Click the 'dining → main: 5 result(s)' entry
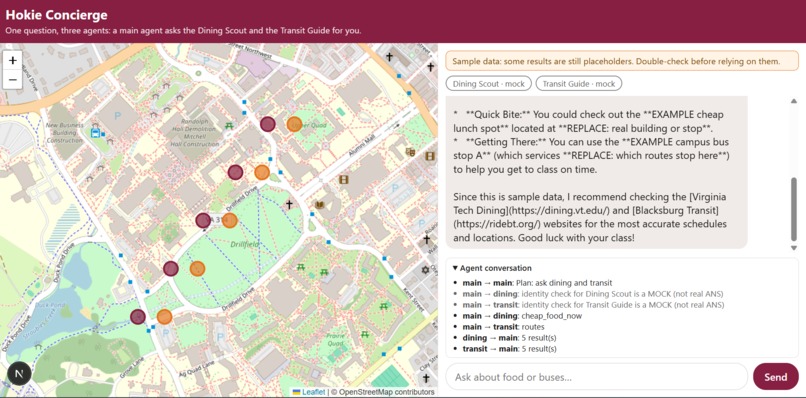806x398 pixels. 509,338
